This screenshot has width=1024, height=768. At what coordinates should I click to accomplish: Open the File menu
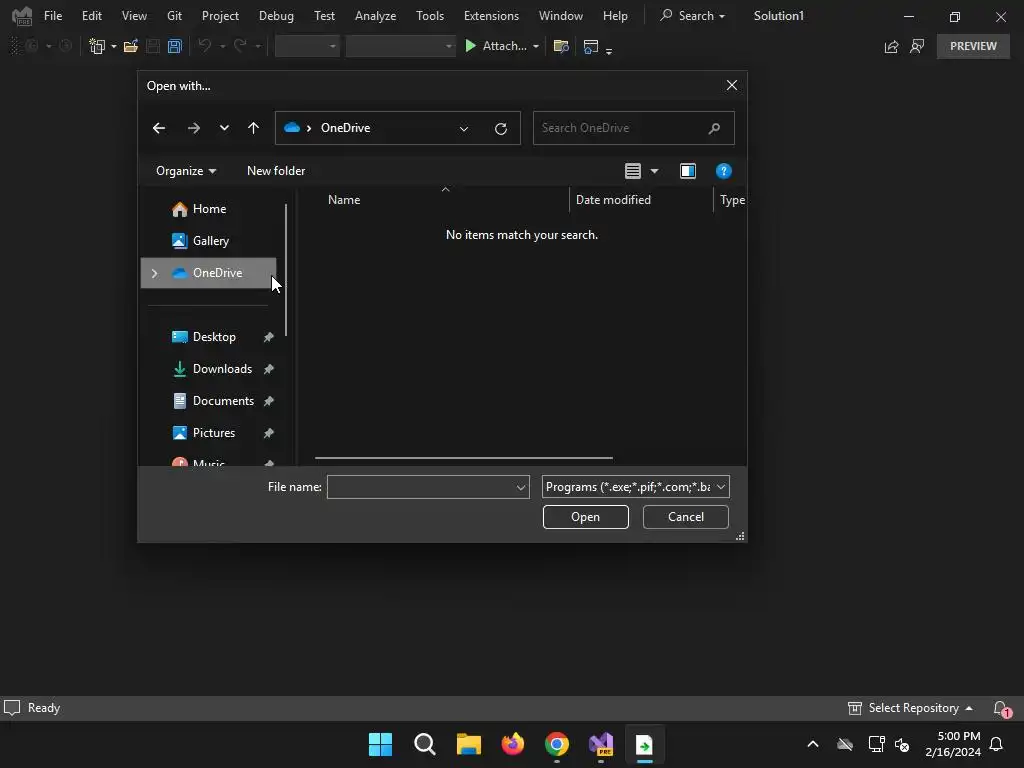pyautogui.click(x=53, y=16)
